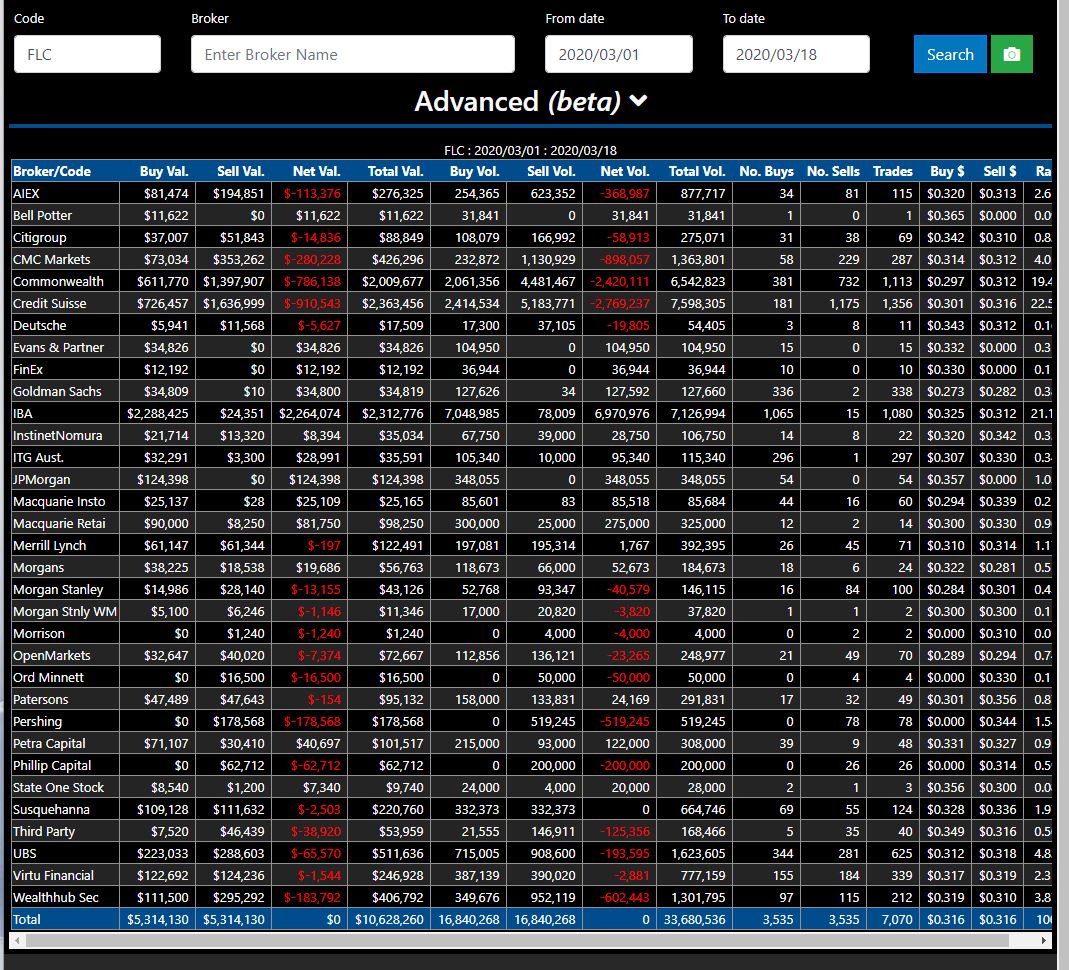Select the Wealthhub Sec broker name
This screenshot has width=1069, height=970.
click(56, 898)
